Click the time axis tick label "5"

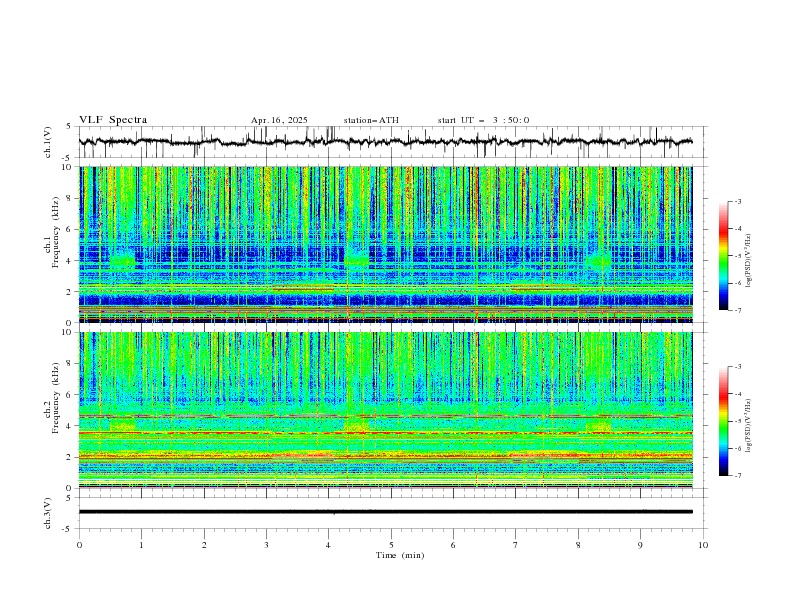tap(391, 545)
